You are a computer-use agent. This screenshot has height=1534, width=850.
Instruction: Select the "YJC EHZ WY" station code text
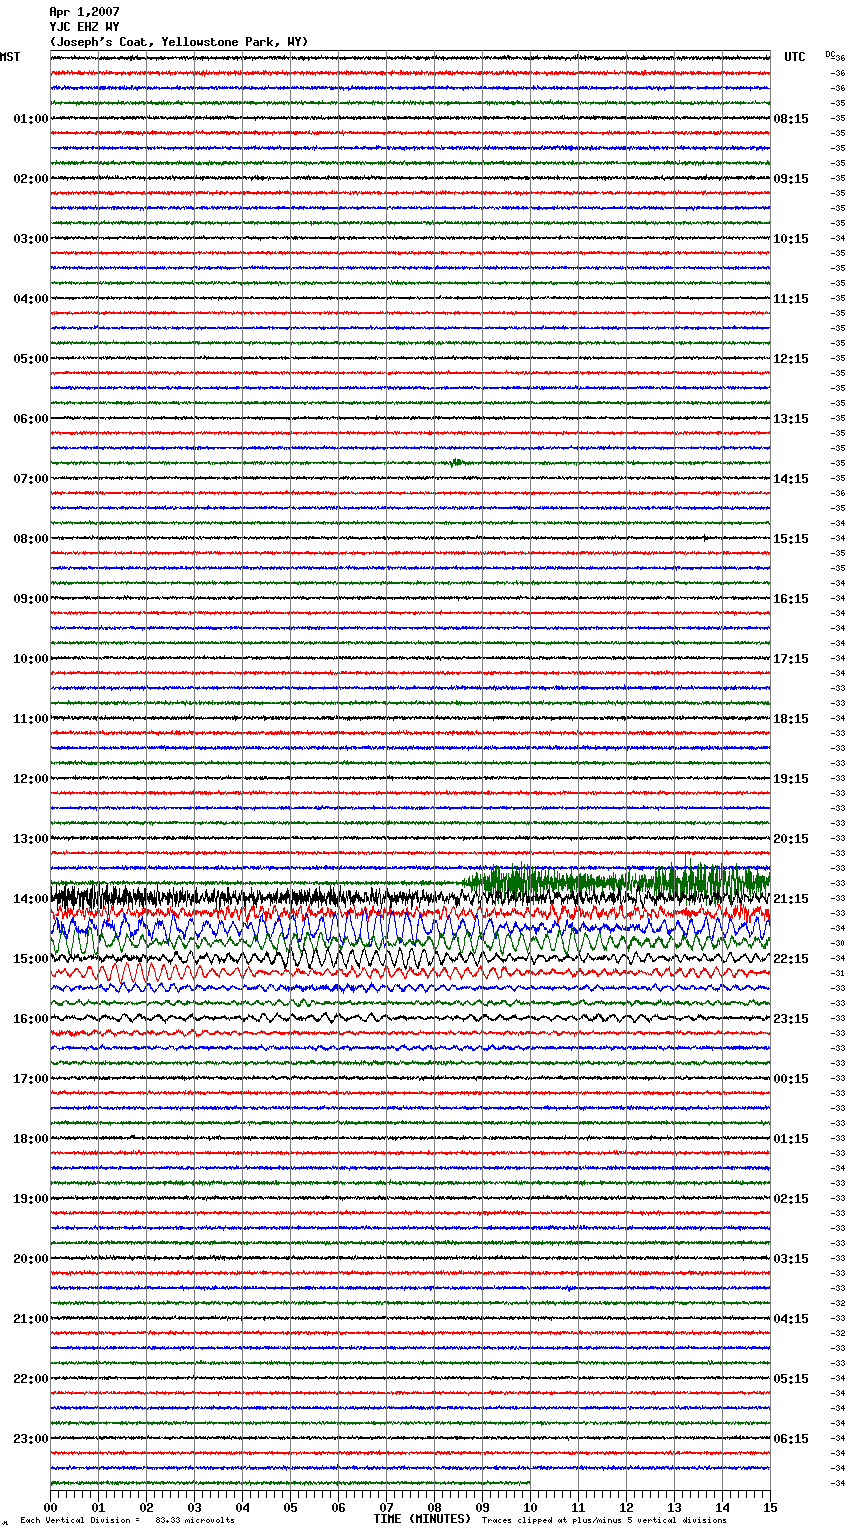(84, 27)
